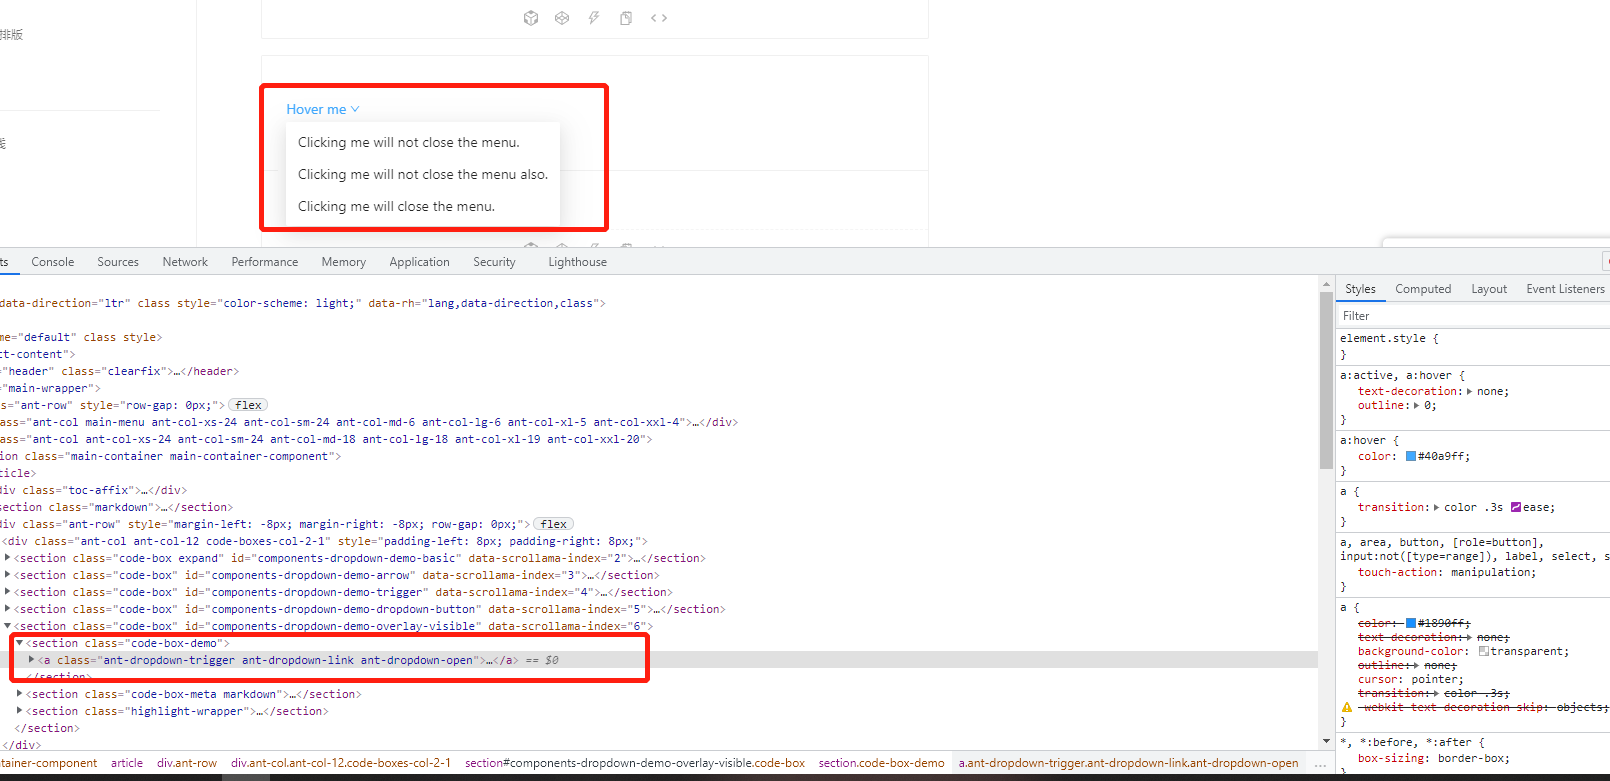Switch to the Console tab
1610x781 pixels.
(x=53, y=262)
